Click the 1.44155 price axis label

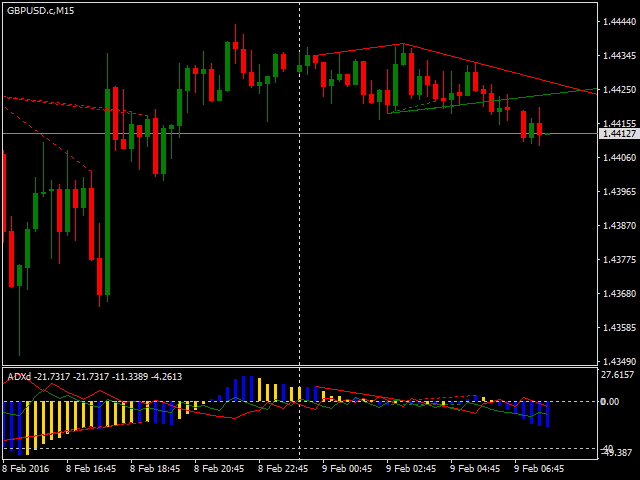click(x=619, y=123)
